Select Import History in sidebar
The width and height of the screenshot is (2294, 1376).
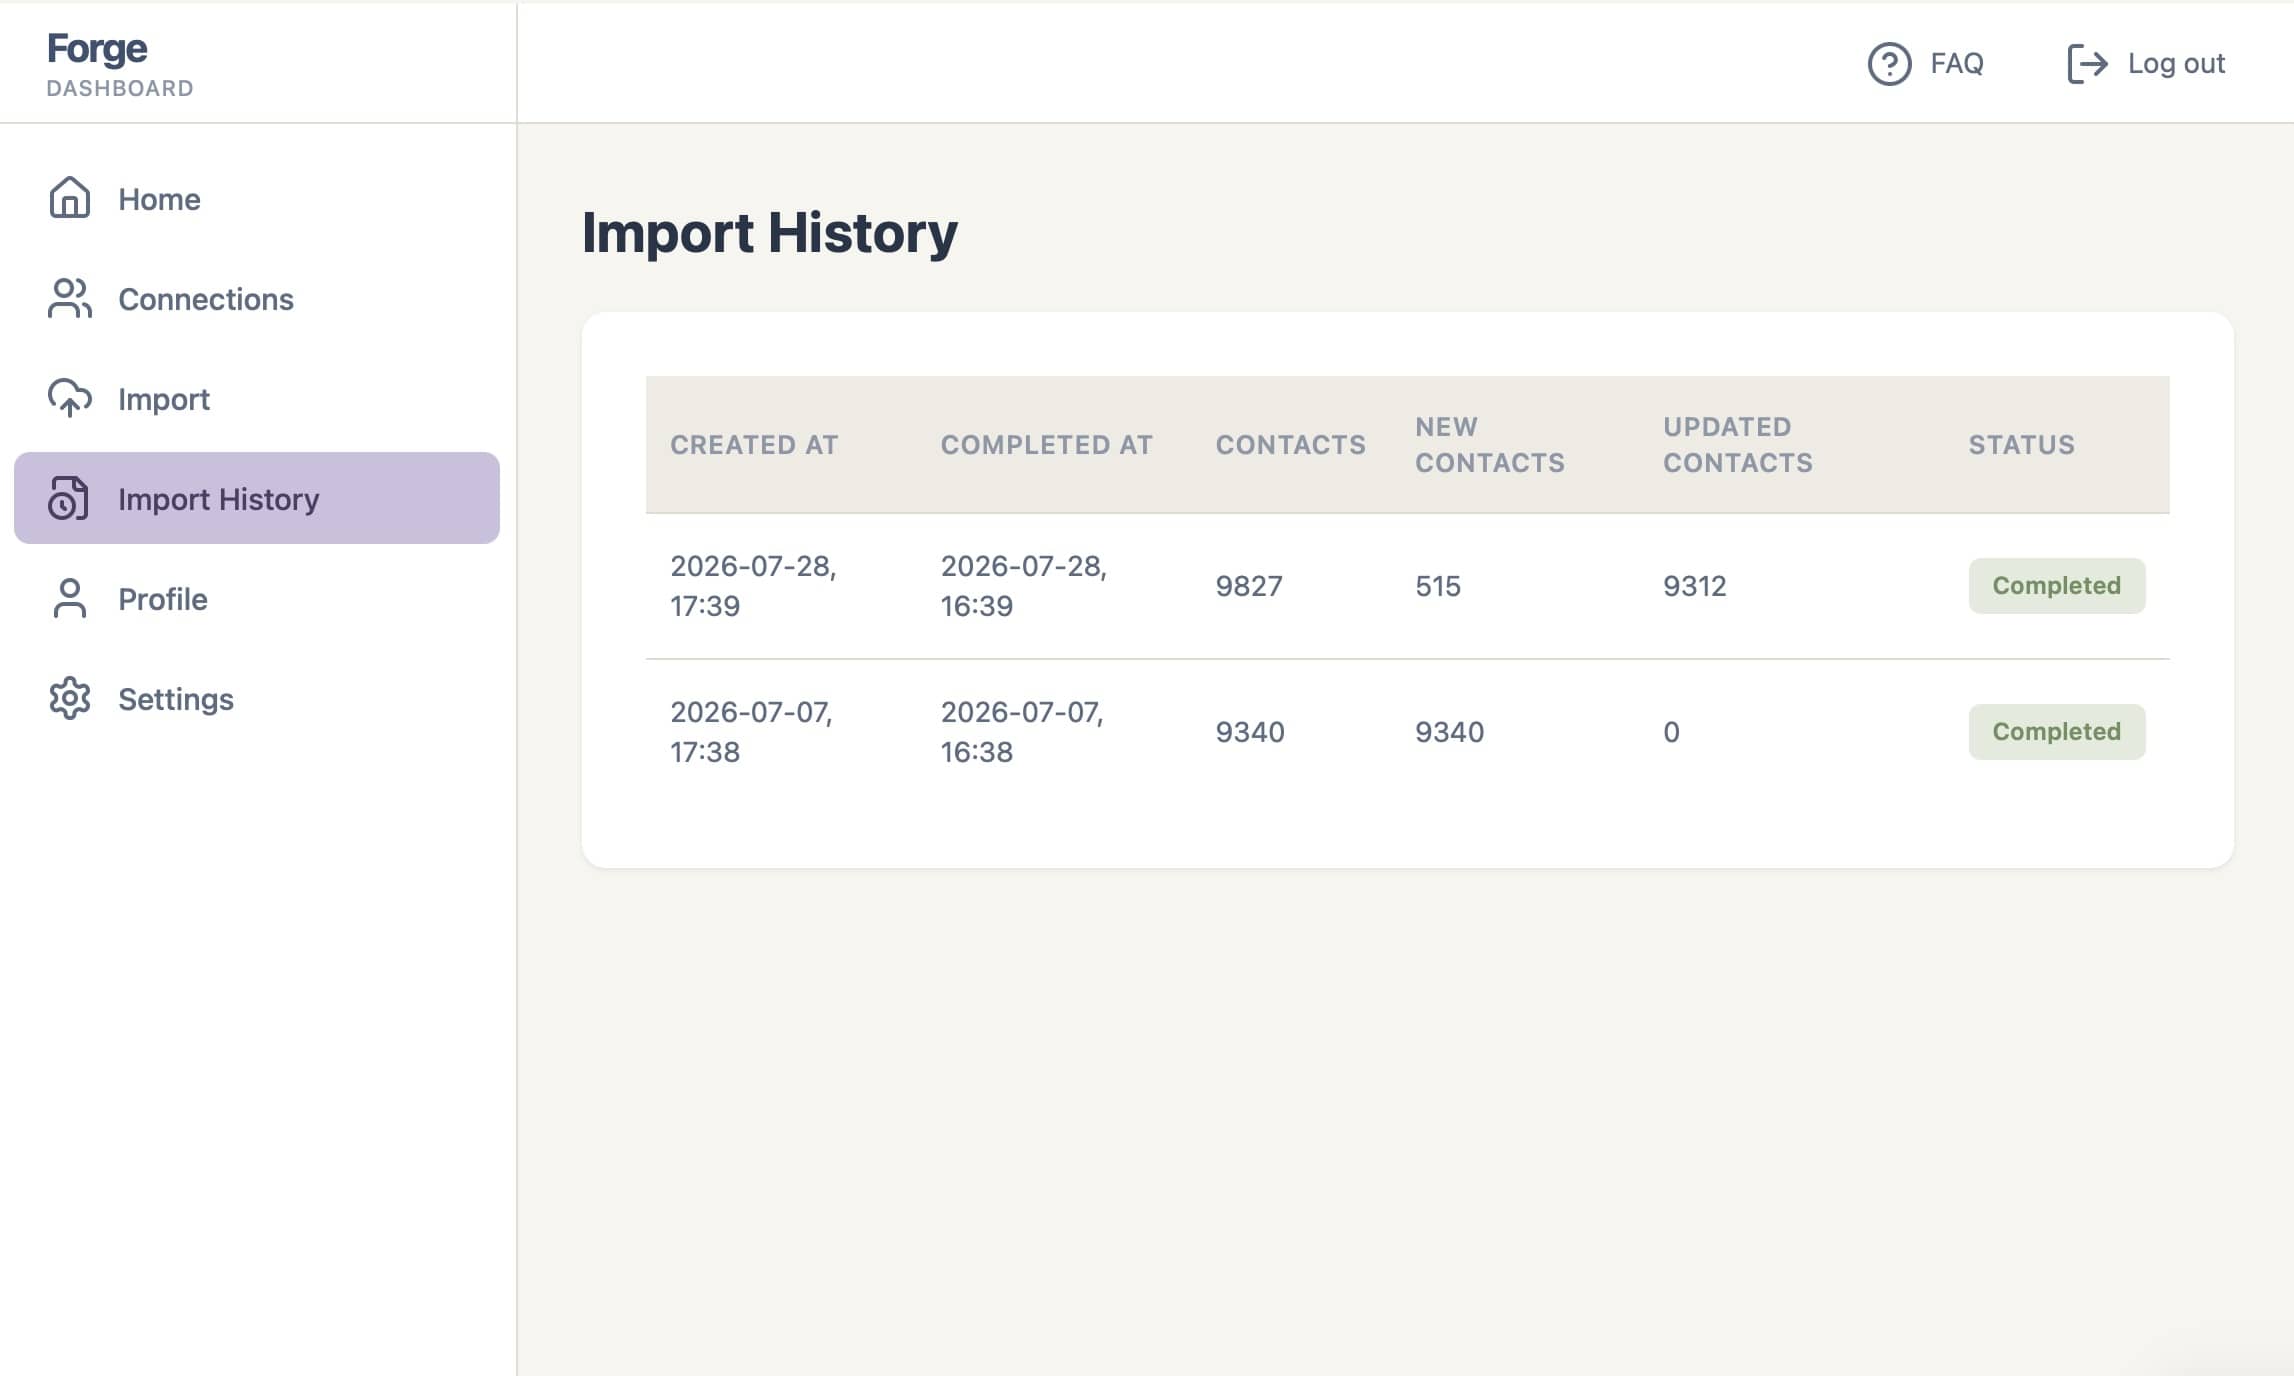(x=257, y=498)
